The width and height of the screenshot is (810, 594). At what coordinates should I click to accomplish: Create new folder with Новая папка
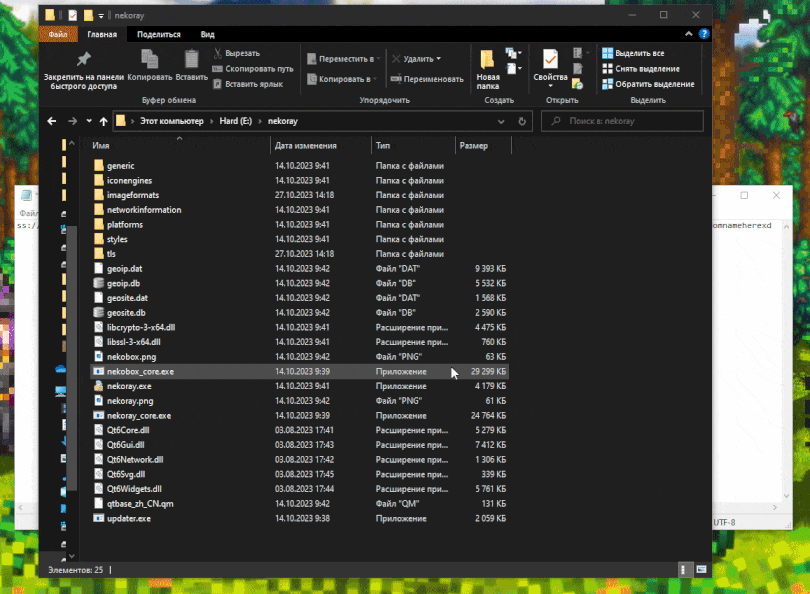click(488, 70)
